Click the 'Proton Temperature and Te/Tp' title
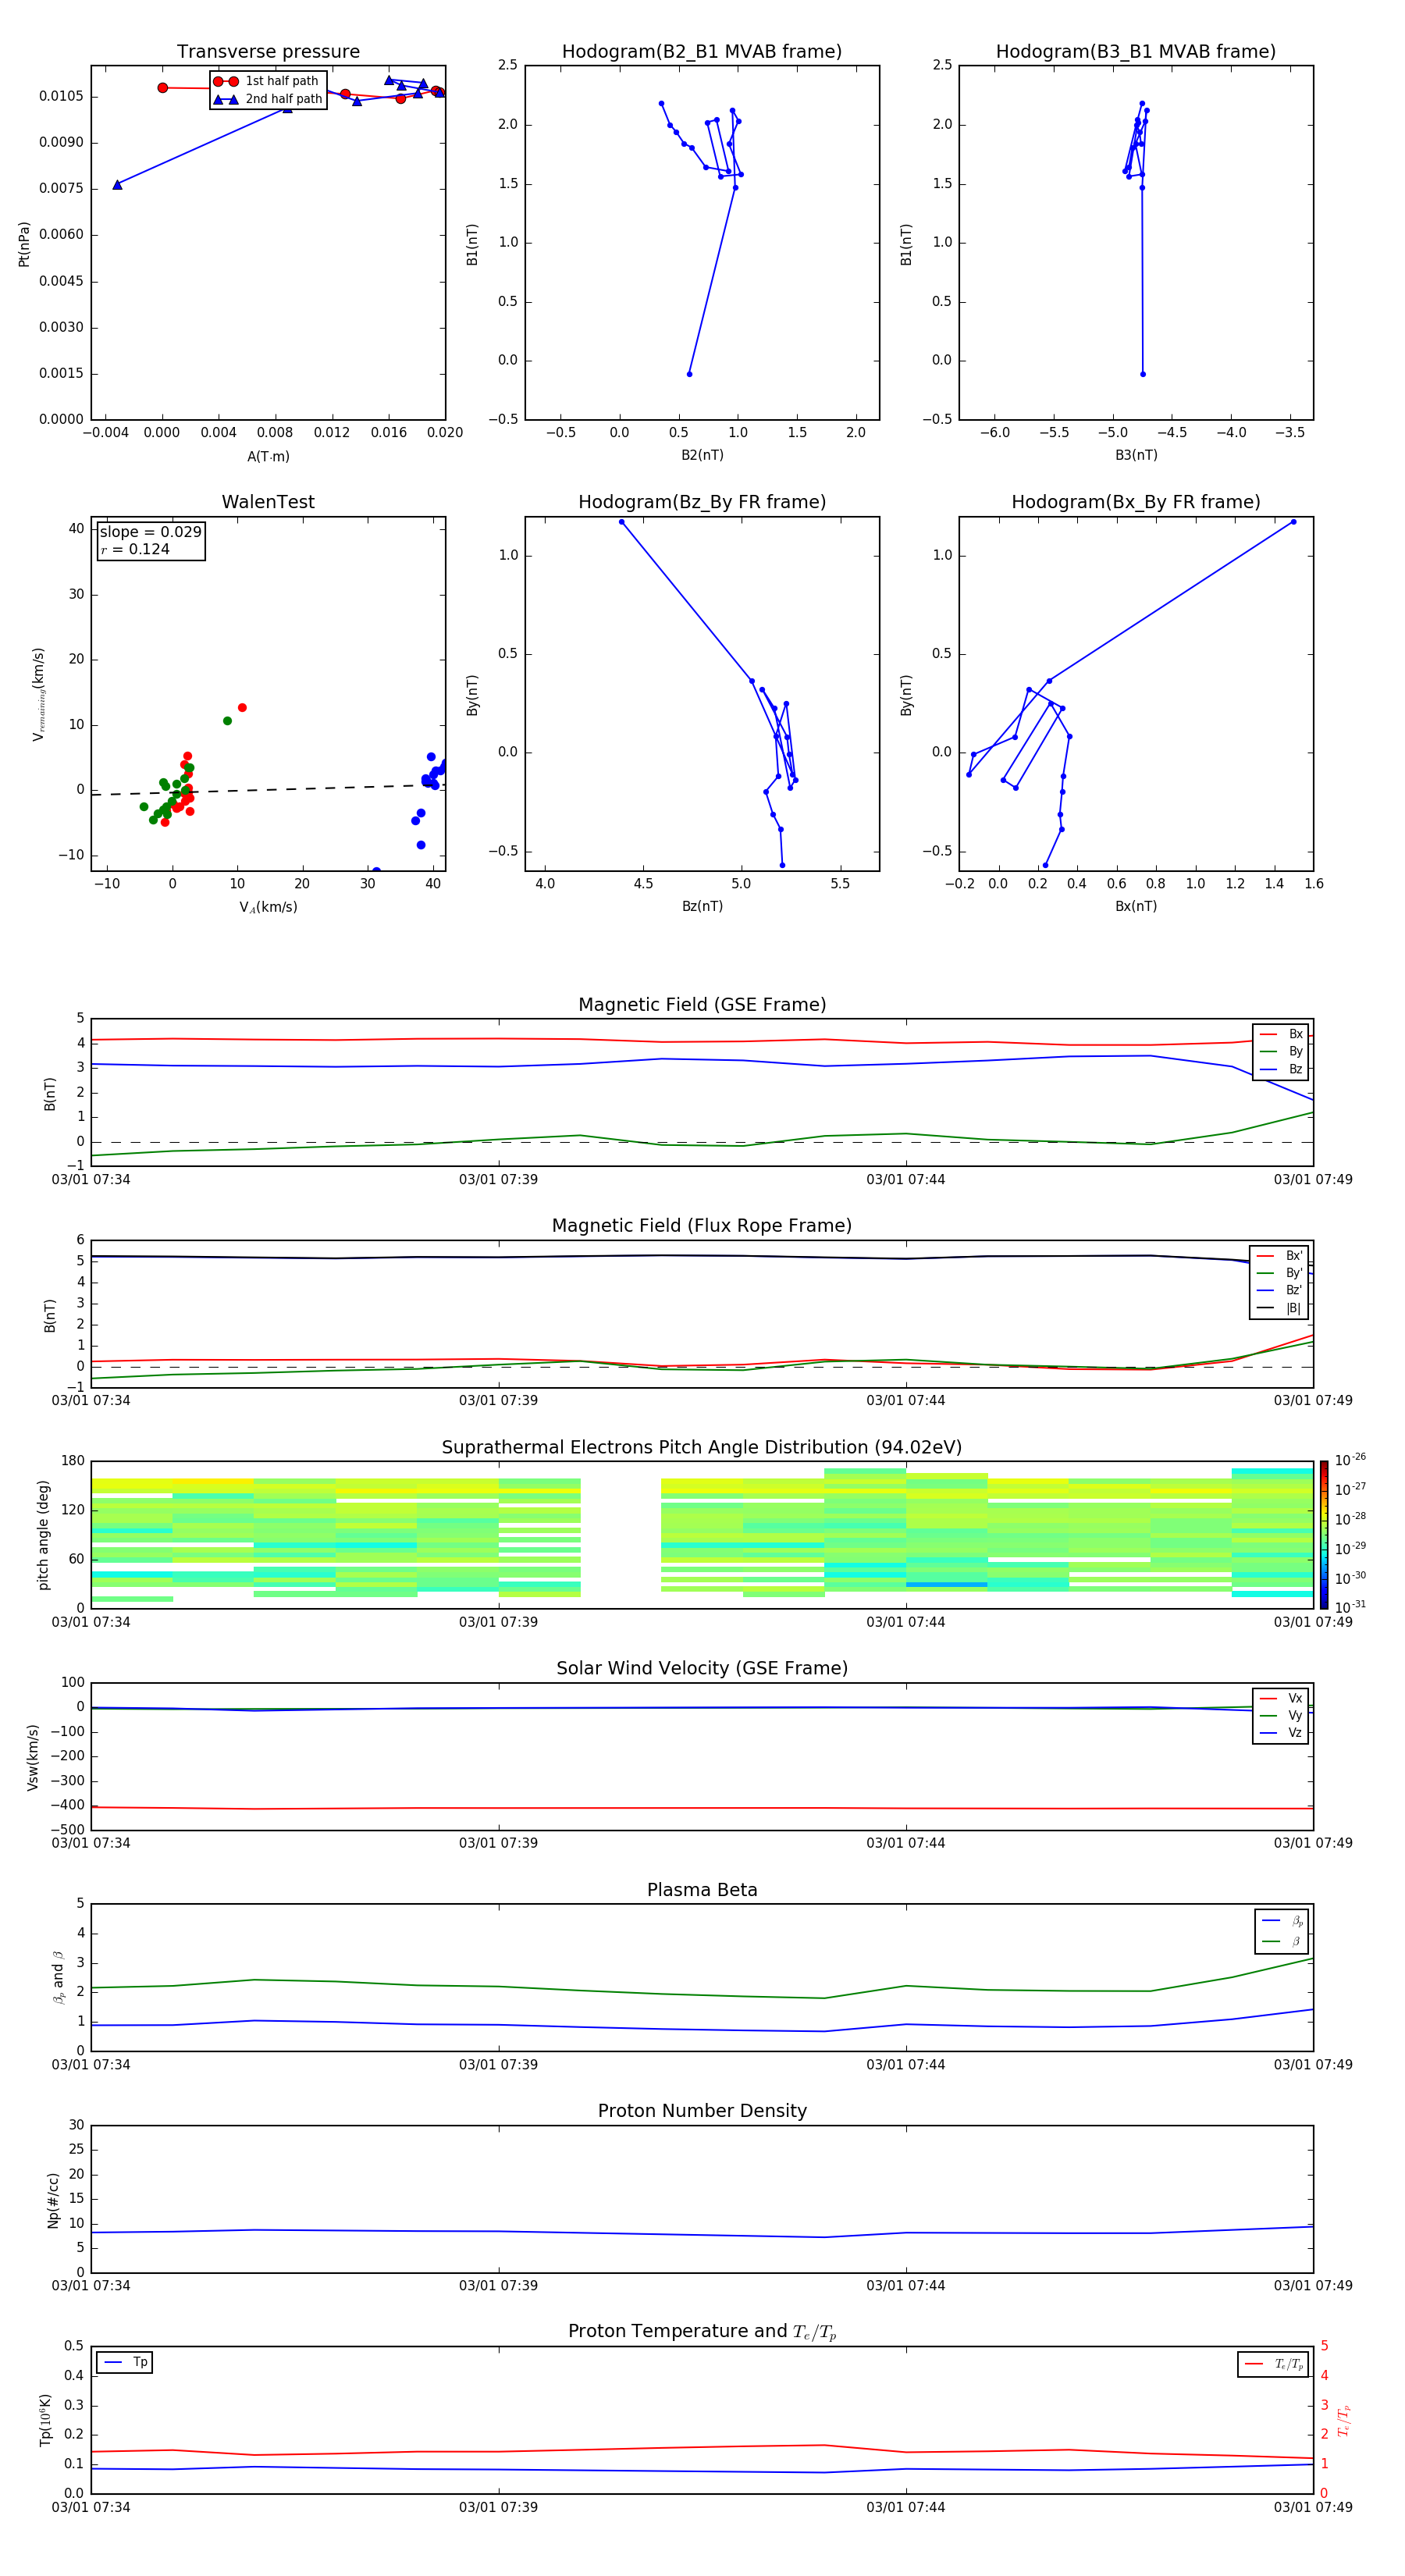 pyautogui.click(x=702, y=2331)
